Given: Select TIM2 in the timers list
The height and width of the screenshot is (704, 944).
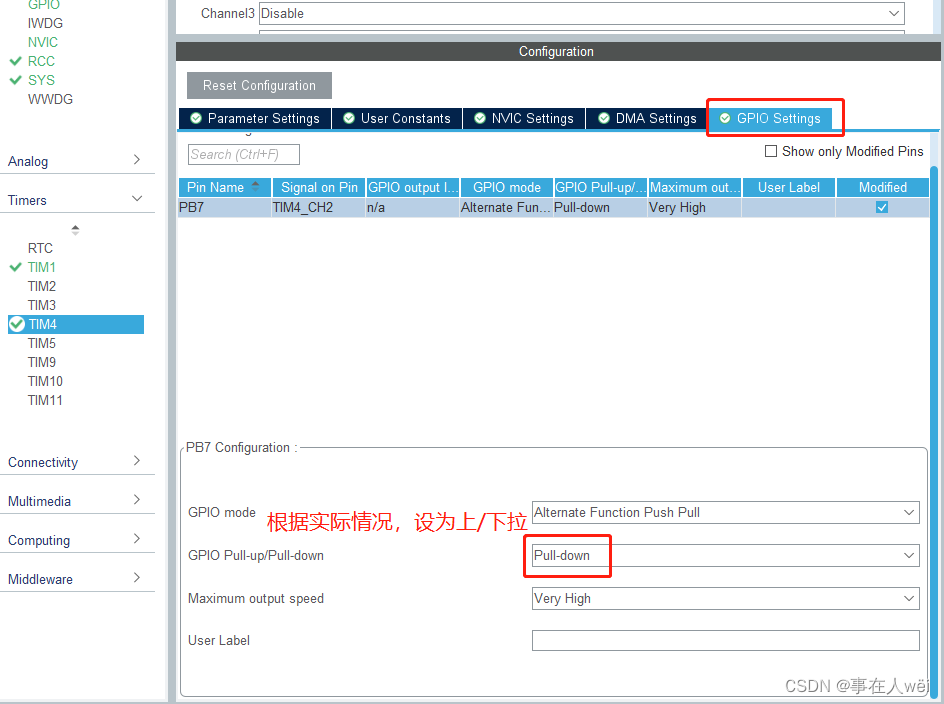Looking at the screenshot, I should coord(42,286).
